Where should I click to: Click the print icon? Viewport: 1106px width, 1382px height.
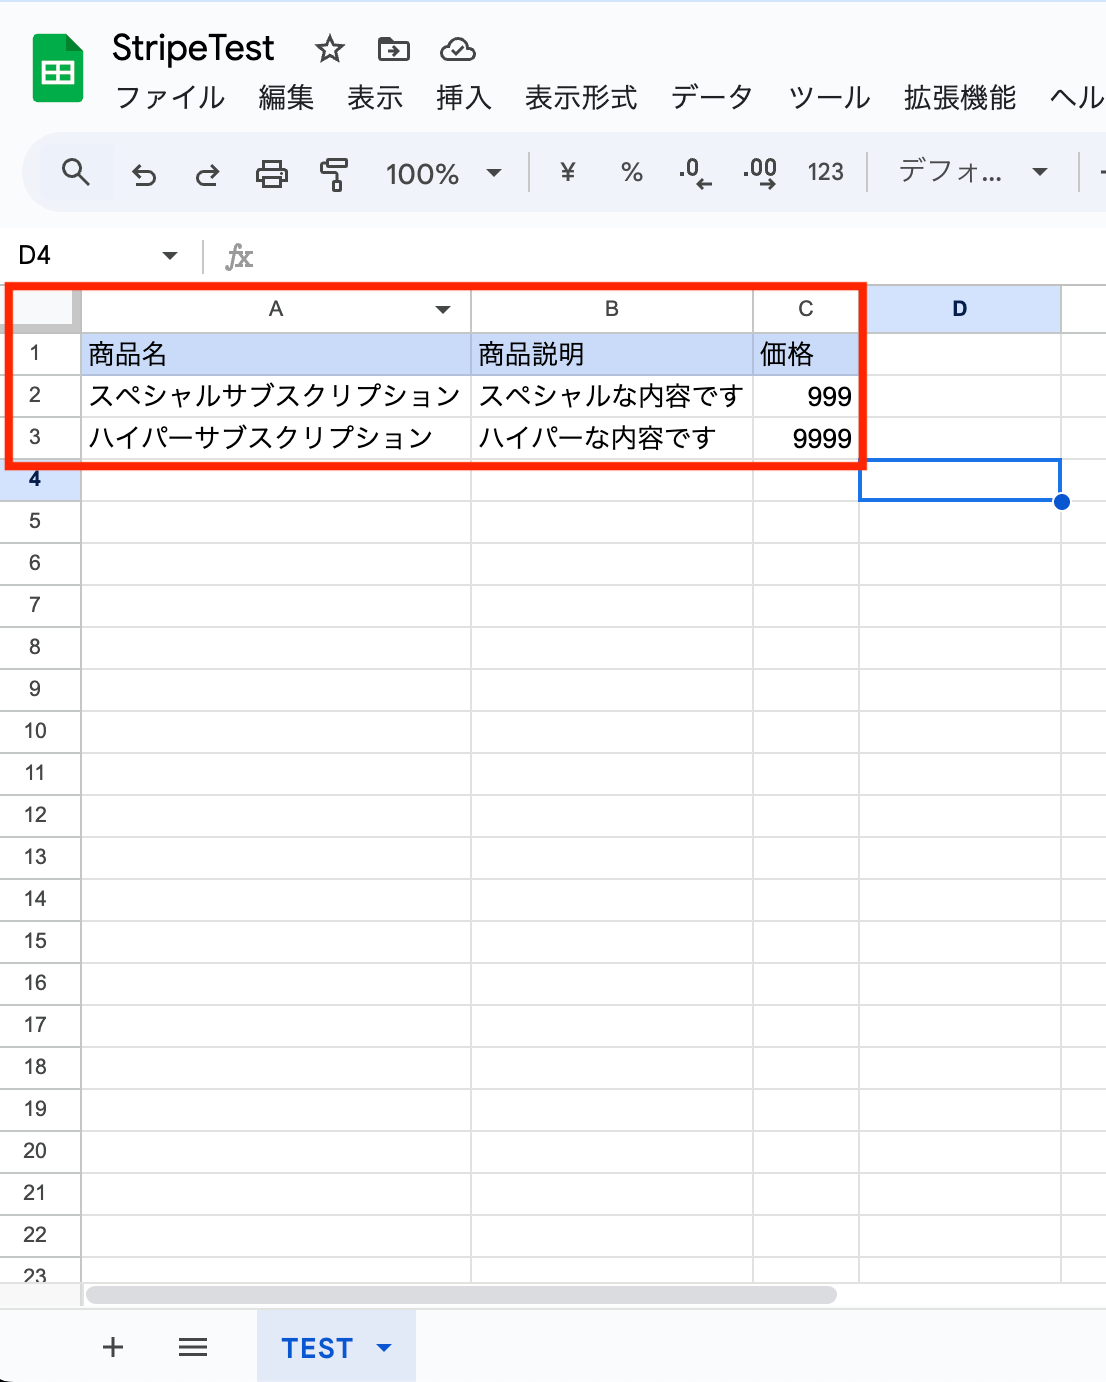(271, 174)
